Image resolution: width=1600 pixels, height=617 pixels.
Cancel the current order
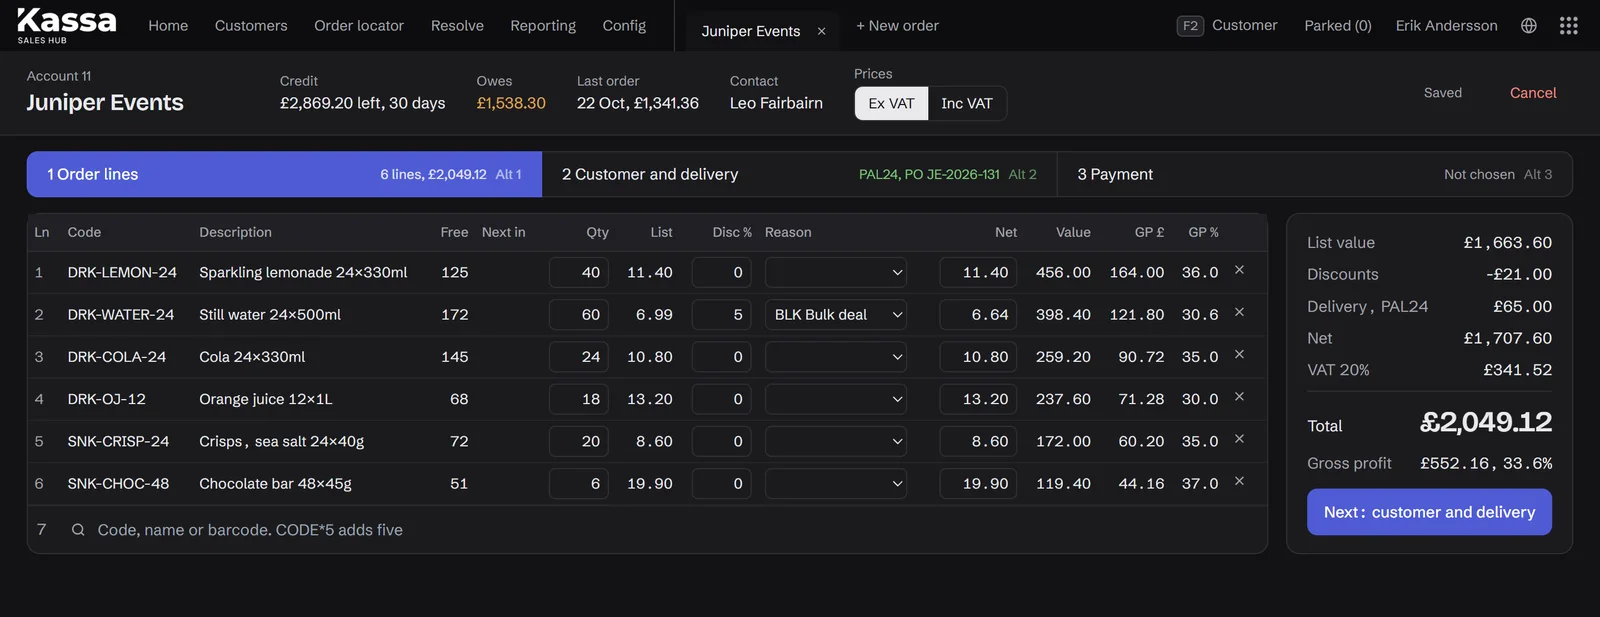pyautogui.click(x=1533, y=93)
